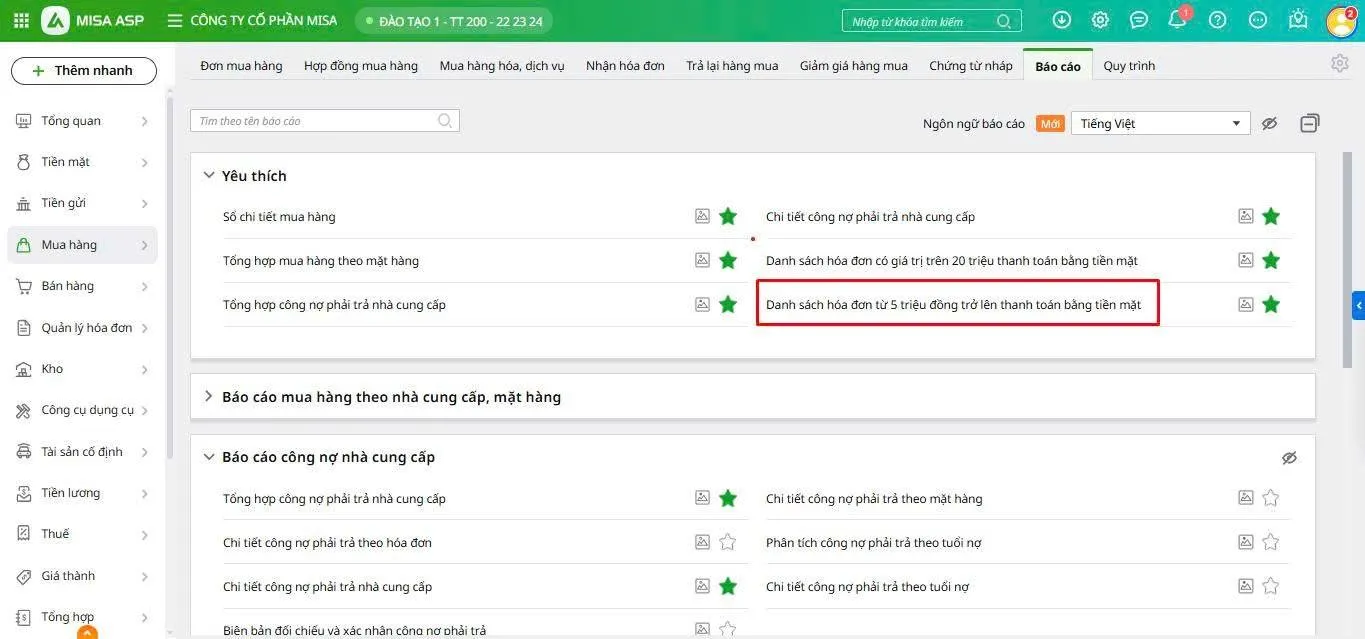1365x639 pixels.
Task: Open the notifications bell
Action: 1177,20
